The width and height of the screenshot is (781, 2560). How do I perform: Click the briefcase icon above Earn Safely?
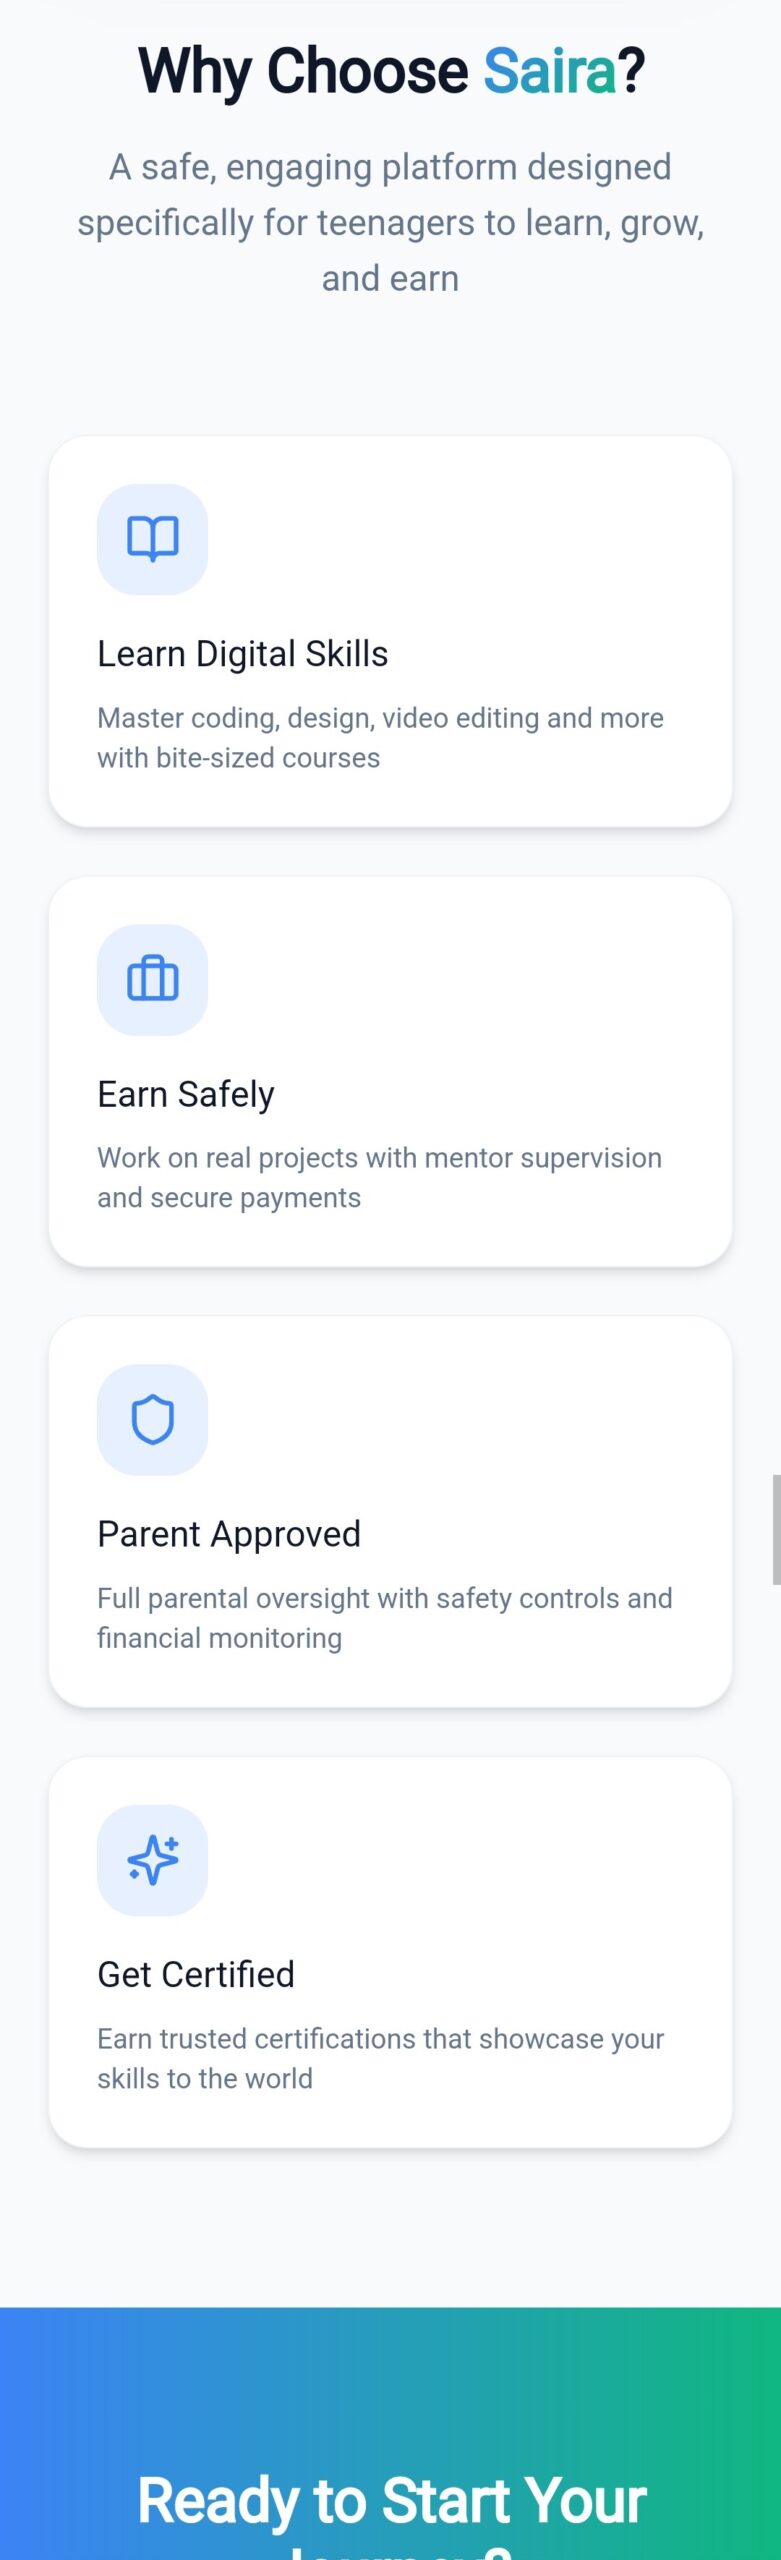(152, 980)
